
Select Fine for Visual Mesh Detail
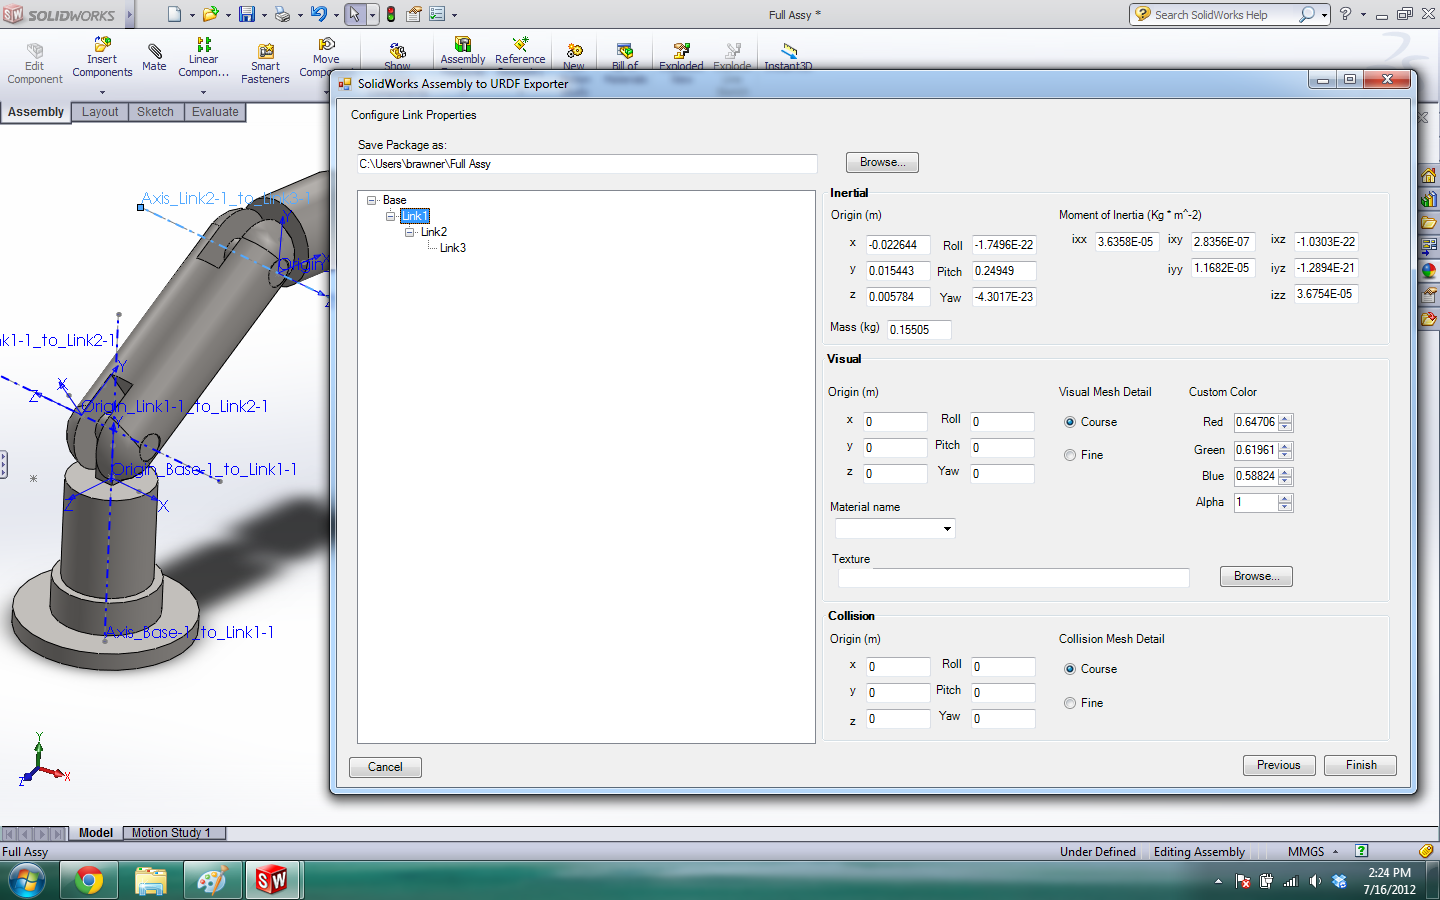[1070, 455]
